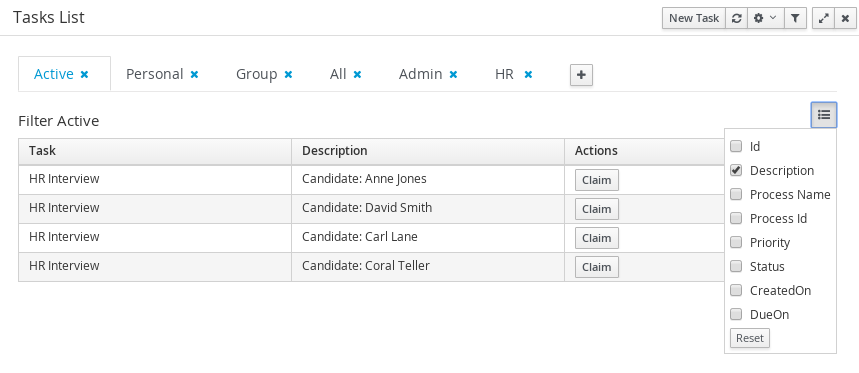Click the X icon beside expand arrows

pos(845,18)
